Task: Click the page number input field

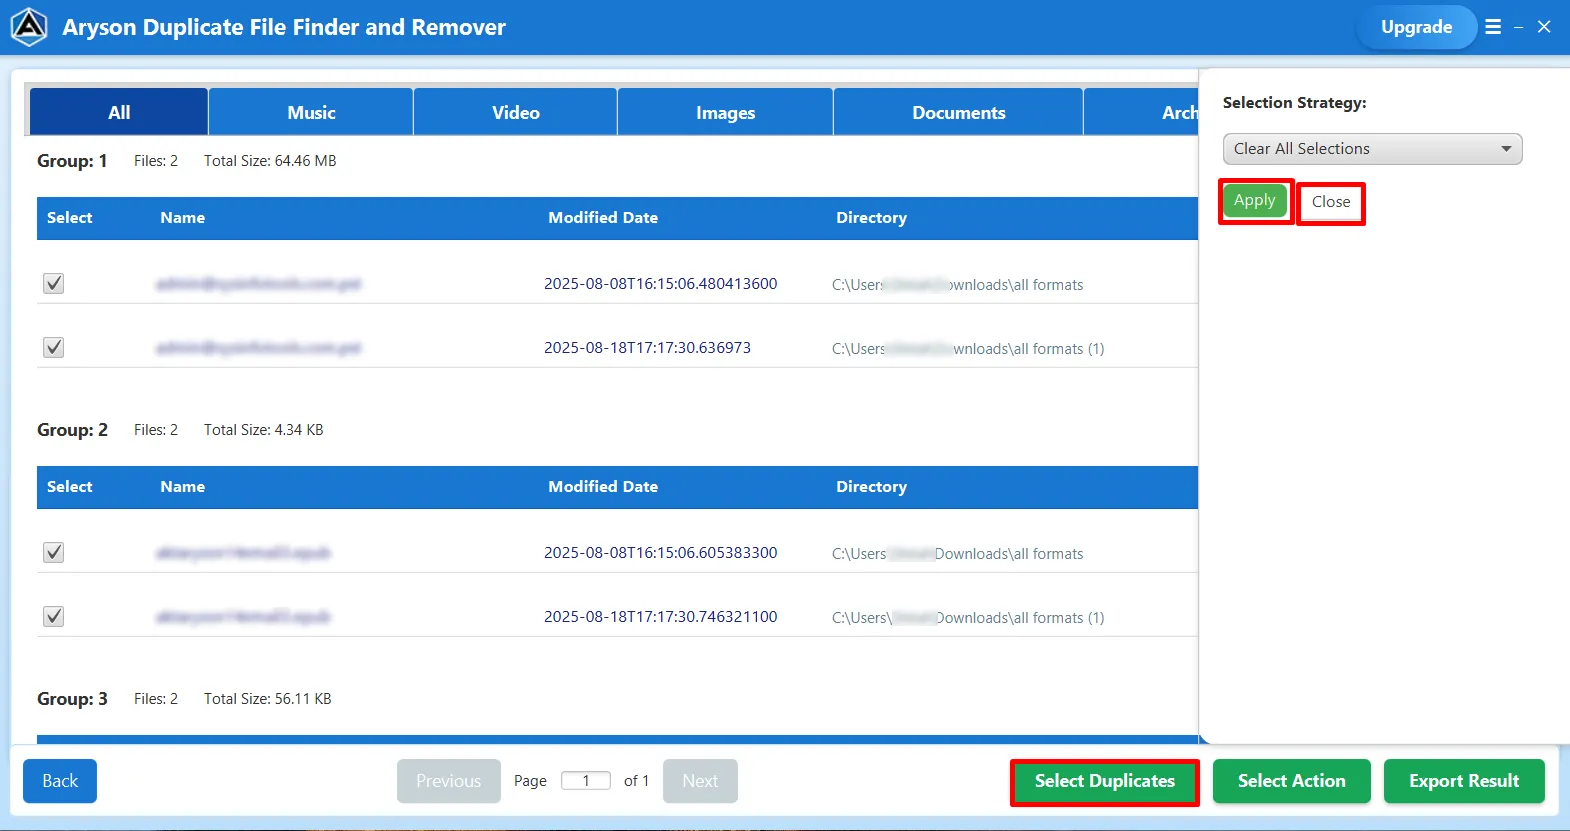Action: [x=586, y=781]
